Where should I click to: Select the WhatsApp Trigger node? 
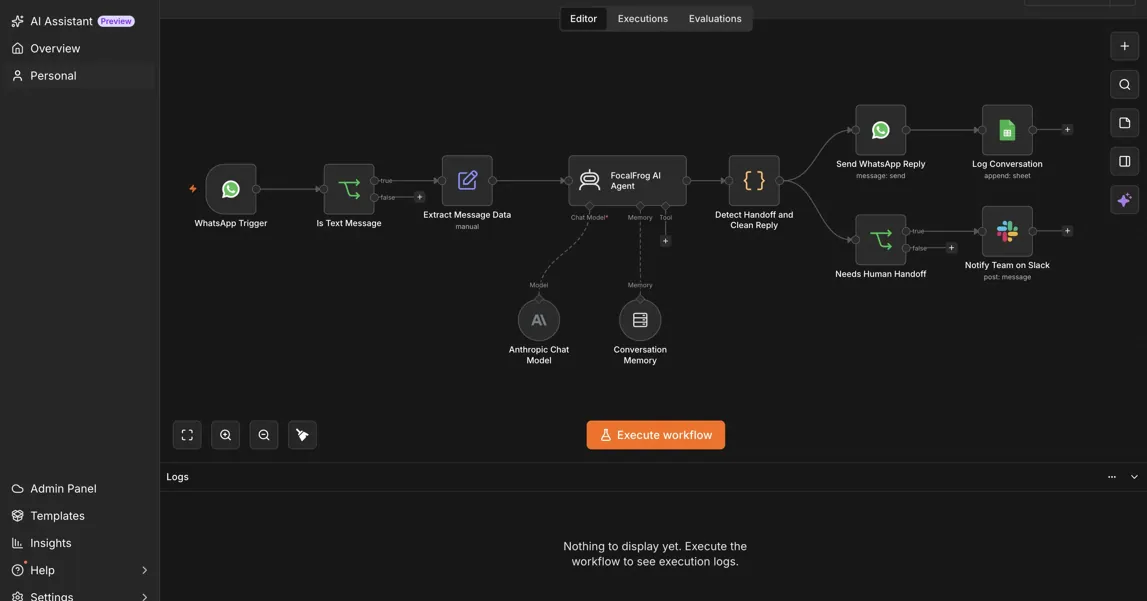coord(230,189)
